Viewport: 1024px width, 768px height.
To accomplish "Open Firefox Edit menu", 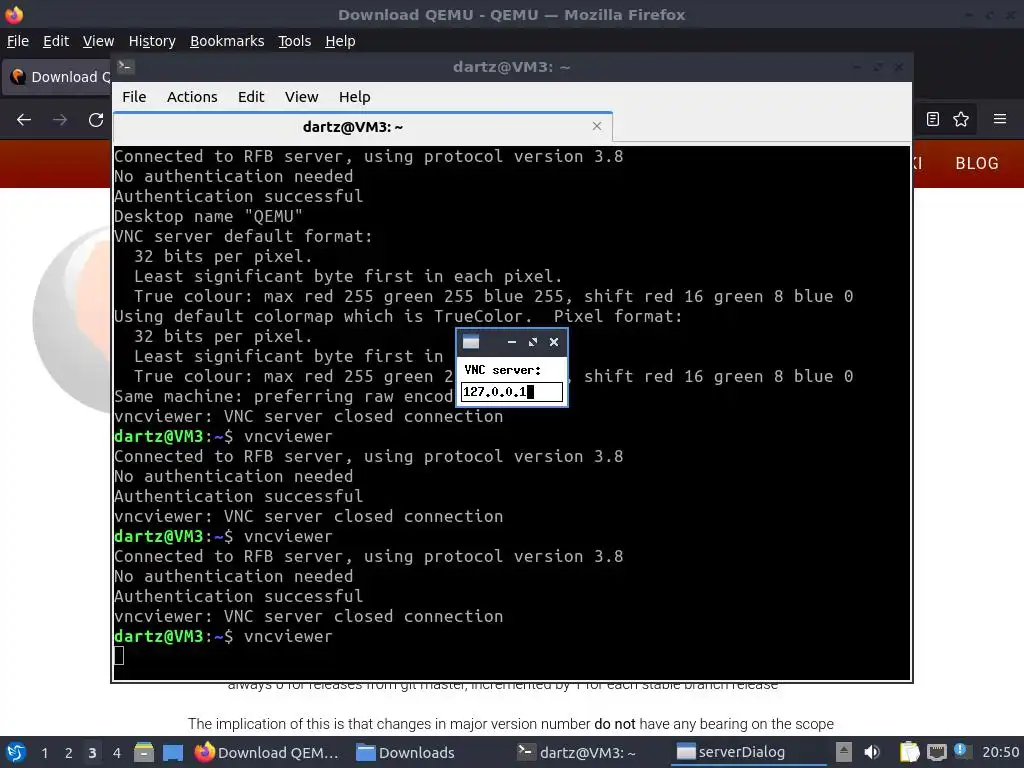I will coord(56,41).
